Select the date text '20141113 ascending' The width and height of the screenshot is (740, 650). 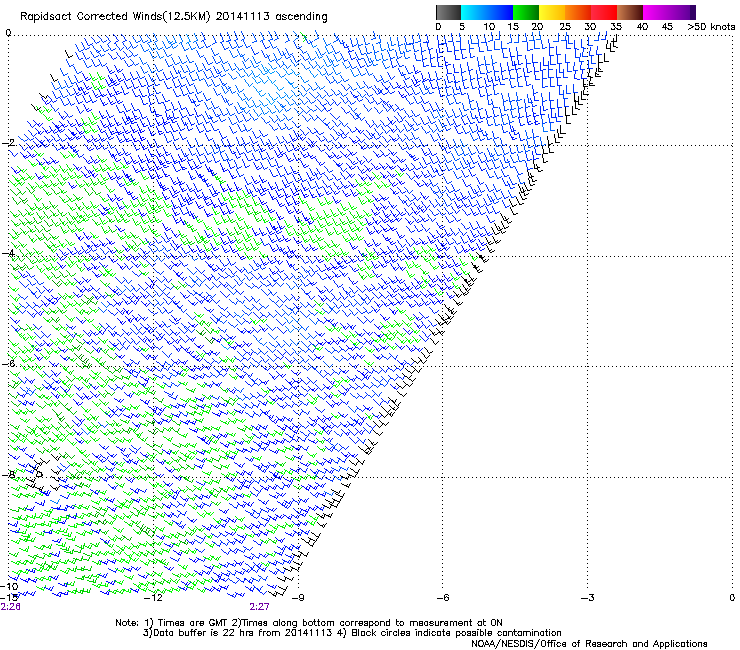[271, 17]
